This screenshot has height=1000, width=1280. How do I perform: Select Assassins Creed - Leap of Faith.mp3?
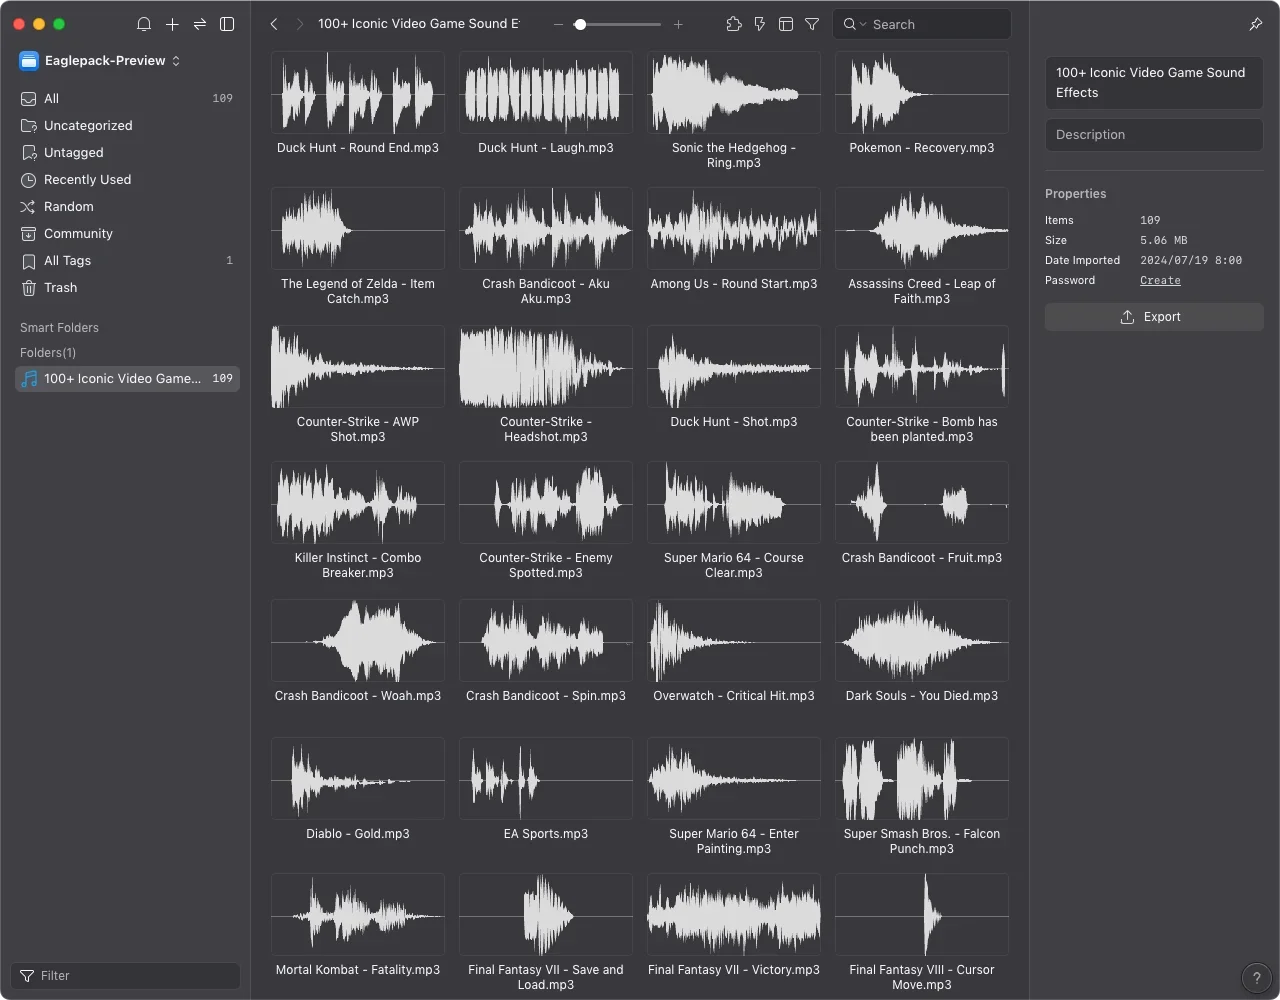click(922, 229)
